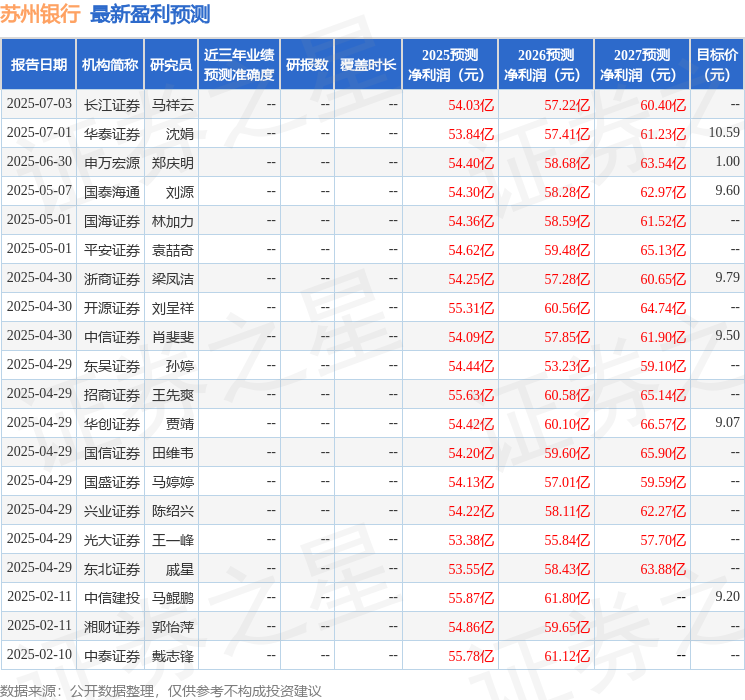Select the 2027预测净利润 column header
Image resolution: width=745 pixels, height=700 pixels.
(642, 64)
